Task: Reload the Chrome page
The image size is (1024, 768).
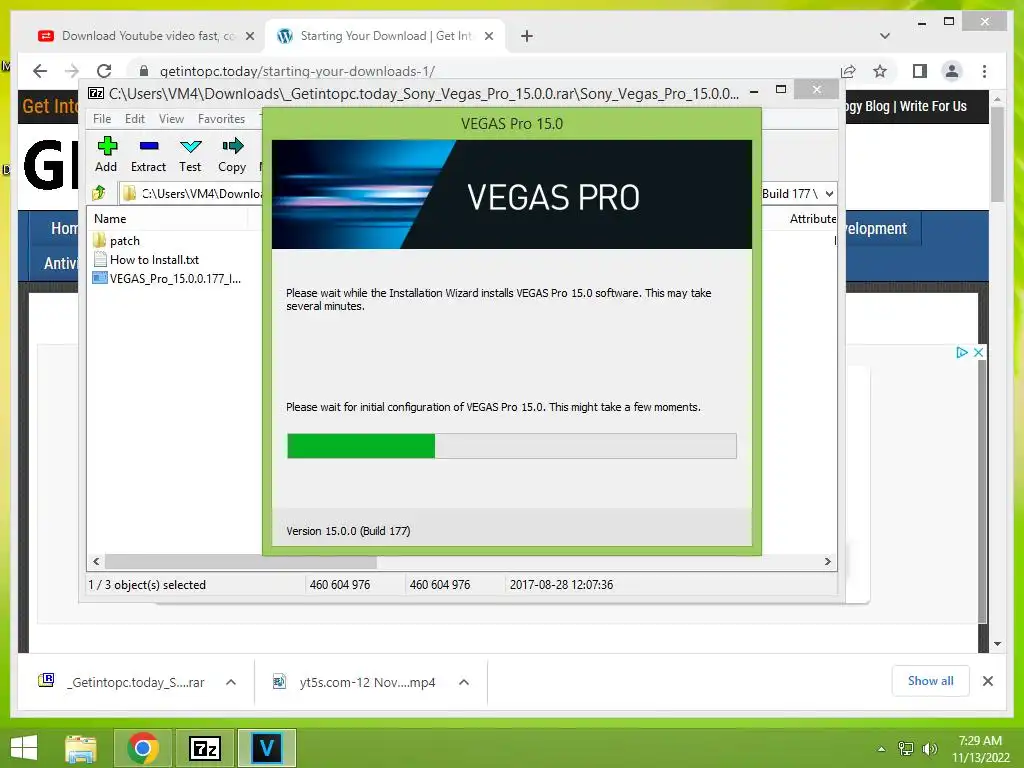Action: [x=104, y=71]
